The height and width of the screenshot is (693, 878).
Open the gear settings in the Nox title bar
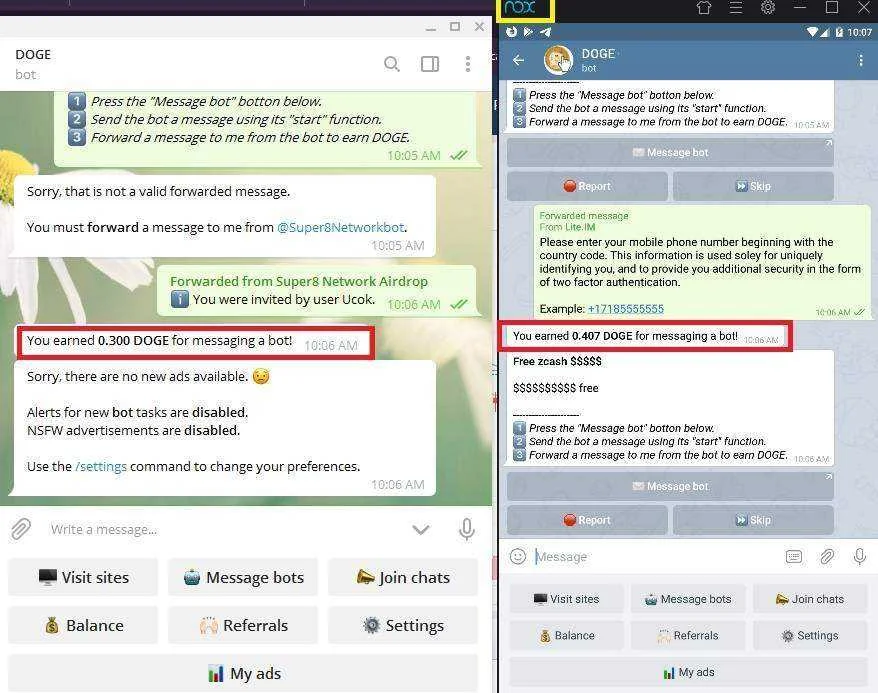(x=768, y=7)
